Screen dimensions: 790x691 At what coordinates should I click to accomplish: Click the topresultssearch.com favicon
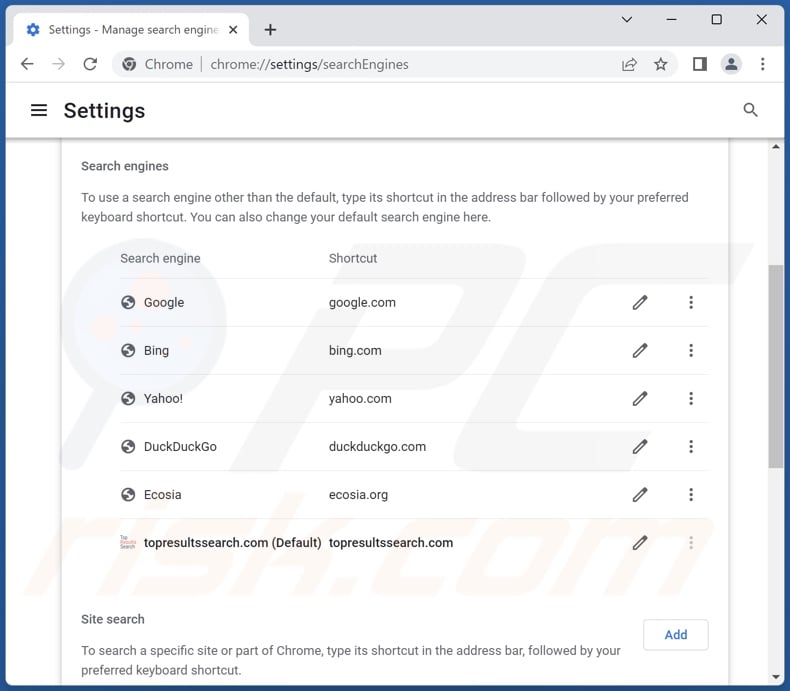(x=128, y=542)
